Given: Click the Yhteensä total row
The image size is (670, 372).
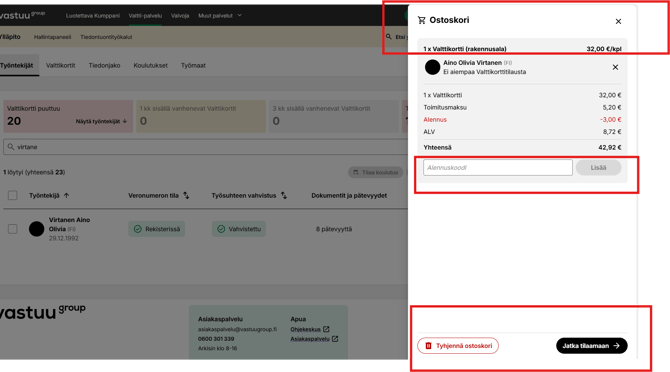Looking at the screenshot, I should tap(522, 147).
